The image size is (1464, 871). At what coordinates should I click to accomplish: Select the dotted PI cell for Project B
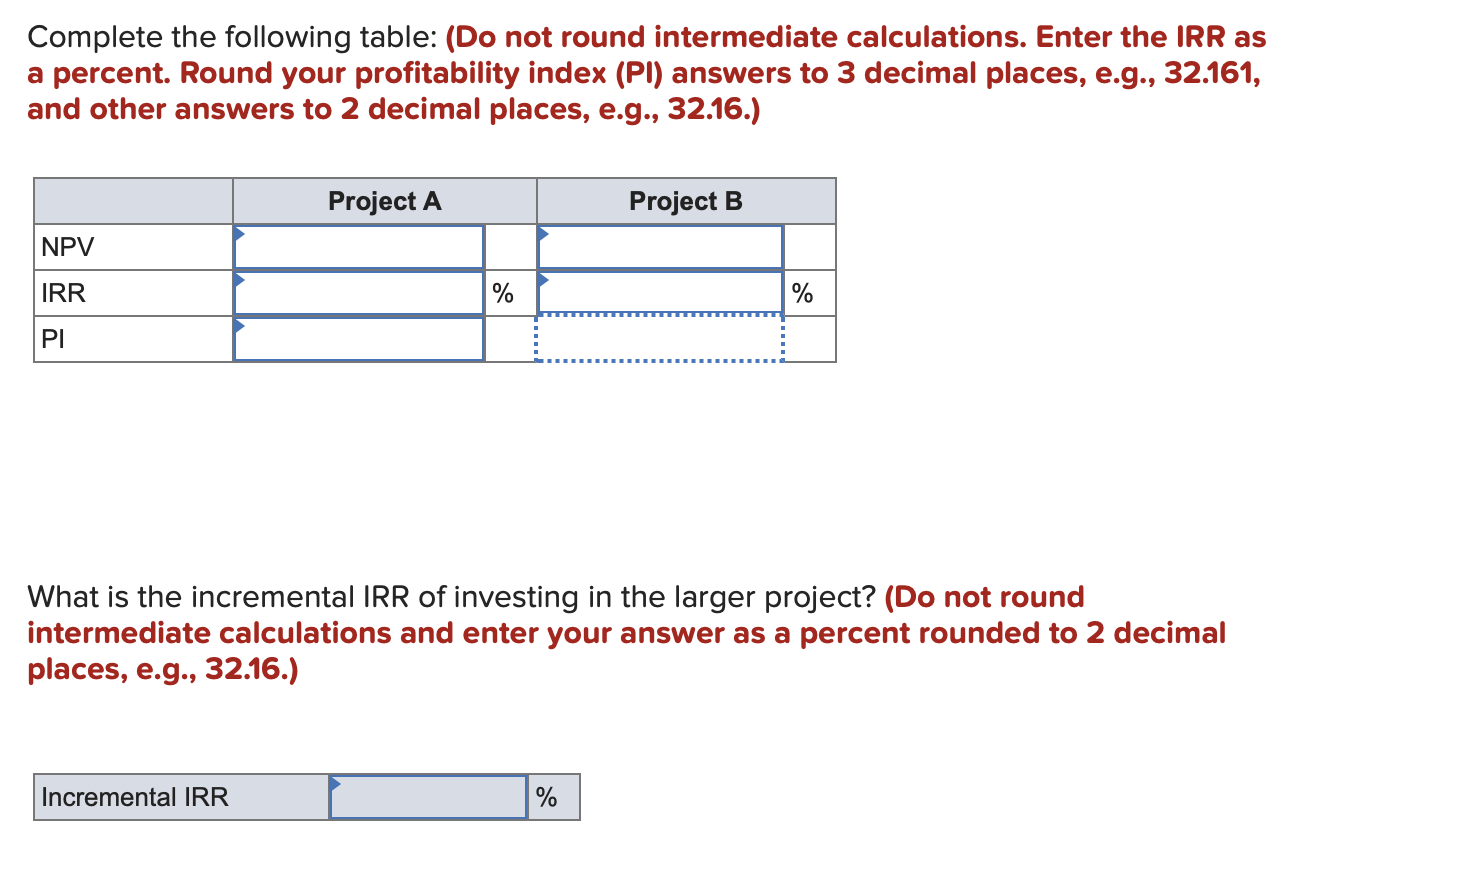[660, 339]
